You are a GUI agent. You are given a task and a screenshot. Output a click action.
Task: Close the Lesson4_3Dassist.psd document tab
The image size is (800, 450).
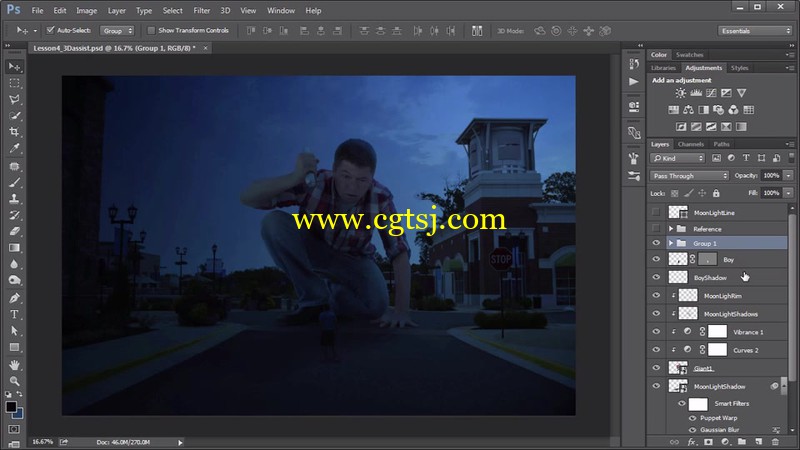[x=206, y=48]
